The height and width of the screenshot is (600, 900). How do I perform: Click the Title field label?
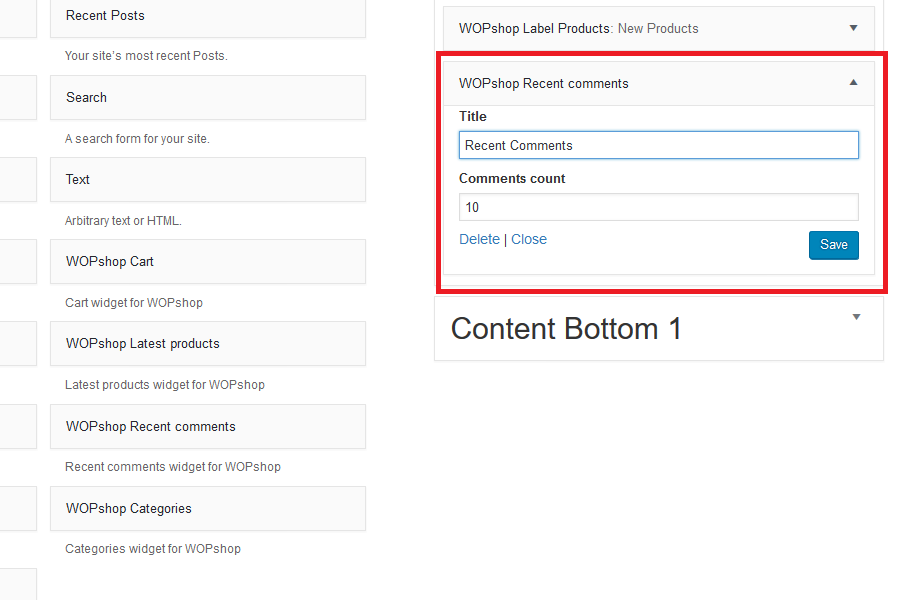pyautogui.click(x=473, y=116)
